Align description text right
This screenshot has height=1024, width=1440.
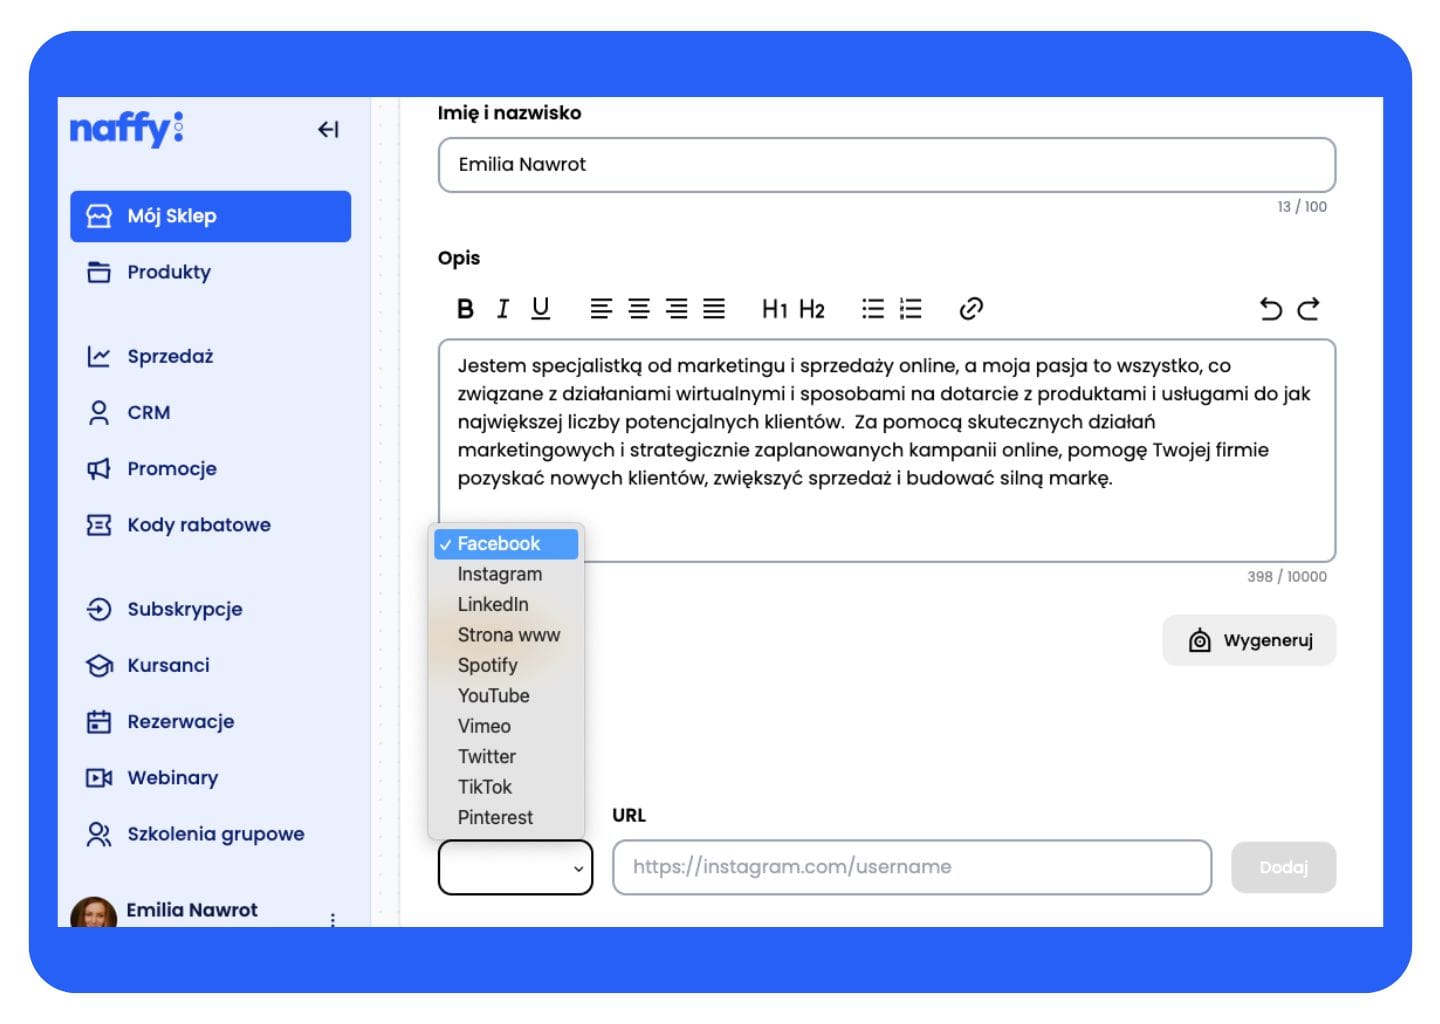pos(677,309)
